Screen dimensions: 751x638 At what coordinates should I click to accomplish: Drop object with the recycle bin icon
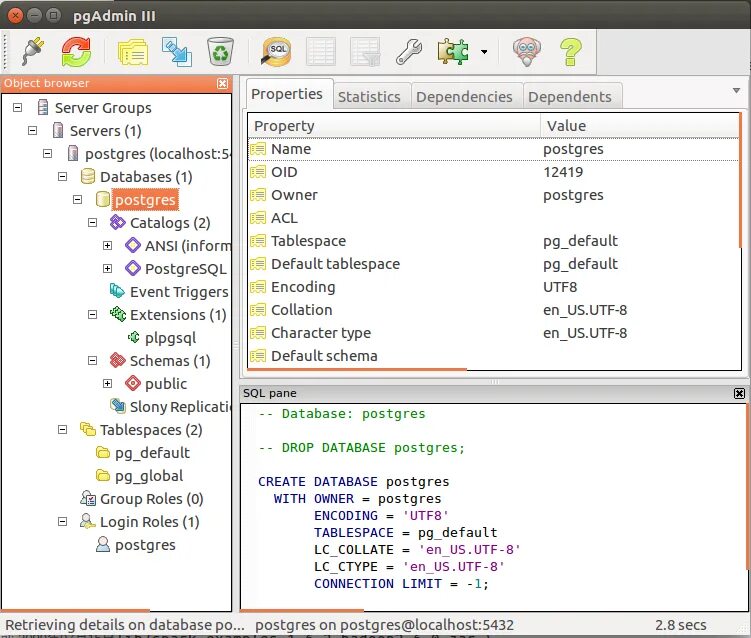tap(220, 52)
